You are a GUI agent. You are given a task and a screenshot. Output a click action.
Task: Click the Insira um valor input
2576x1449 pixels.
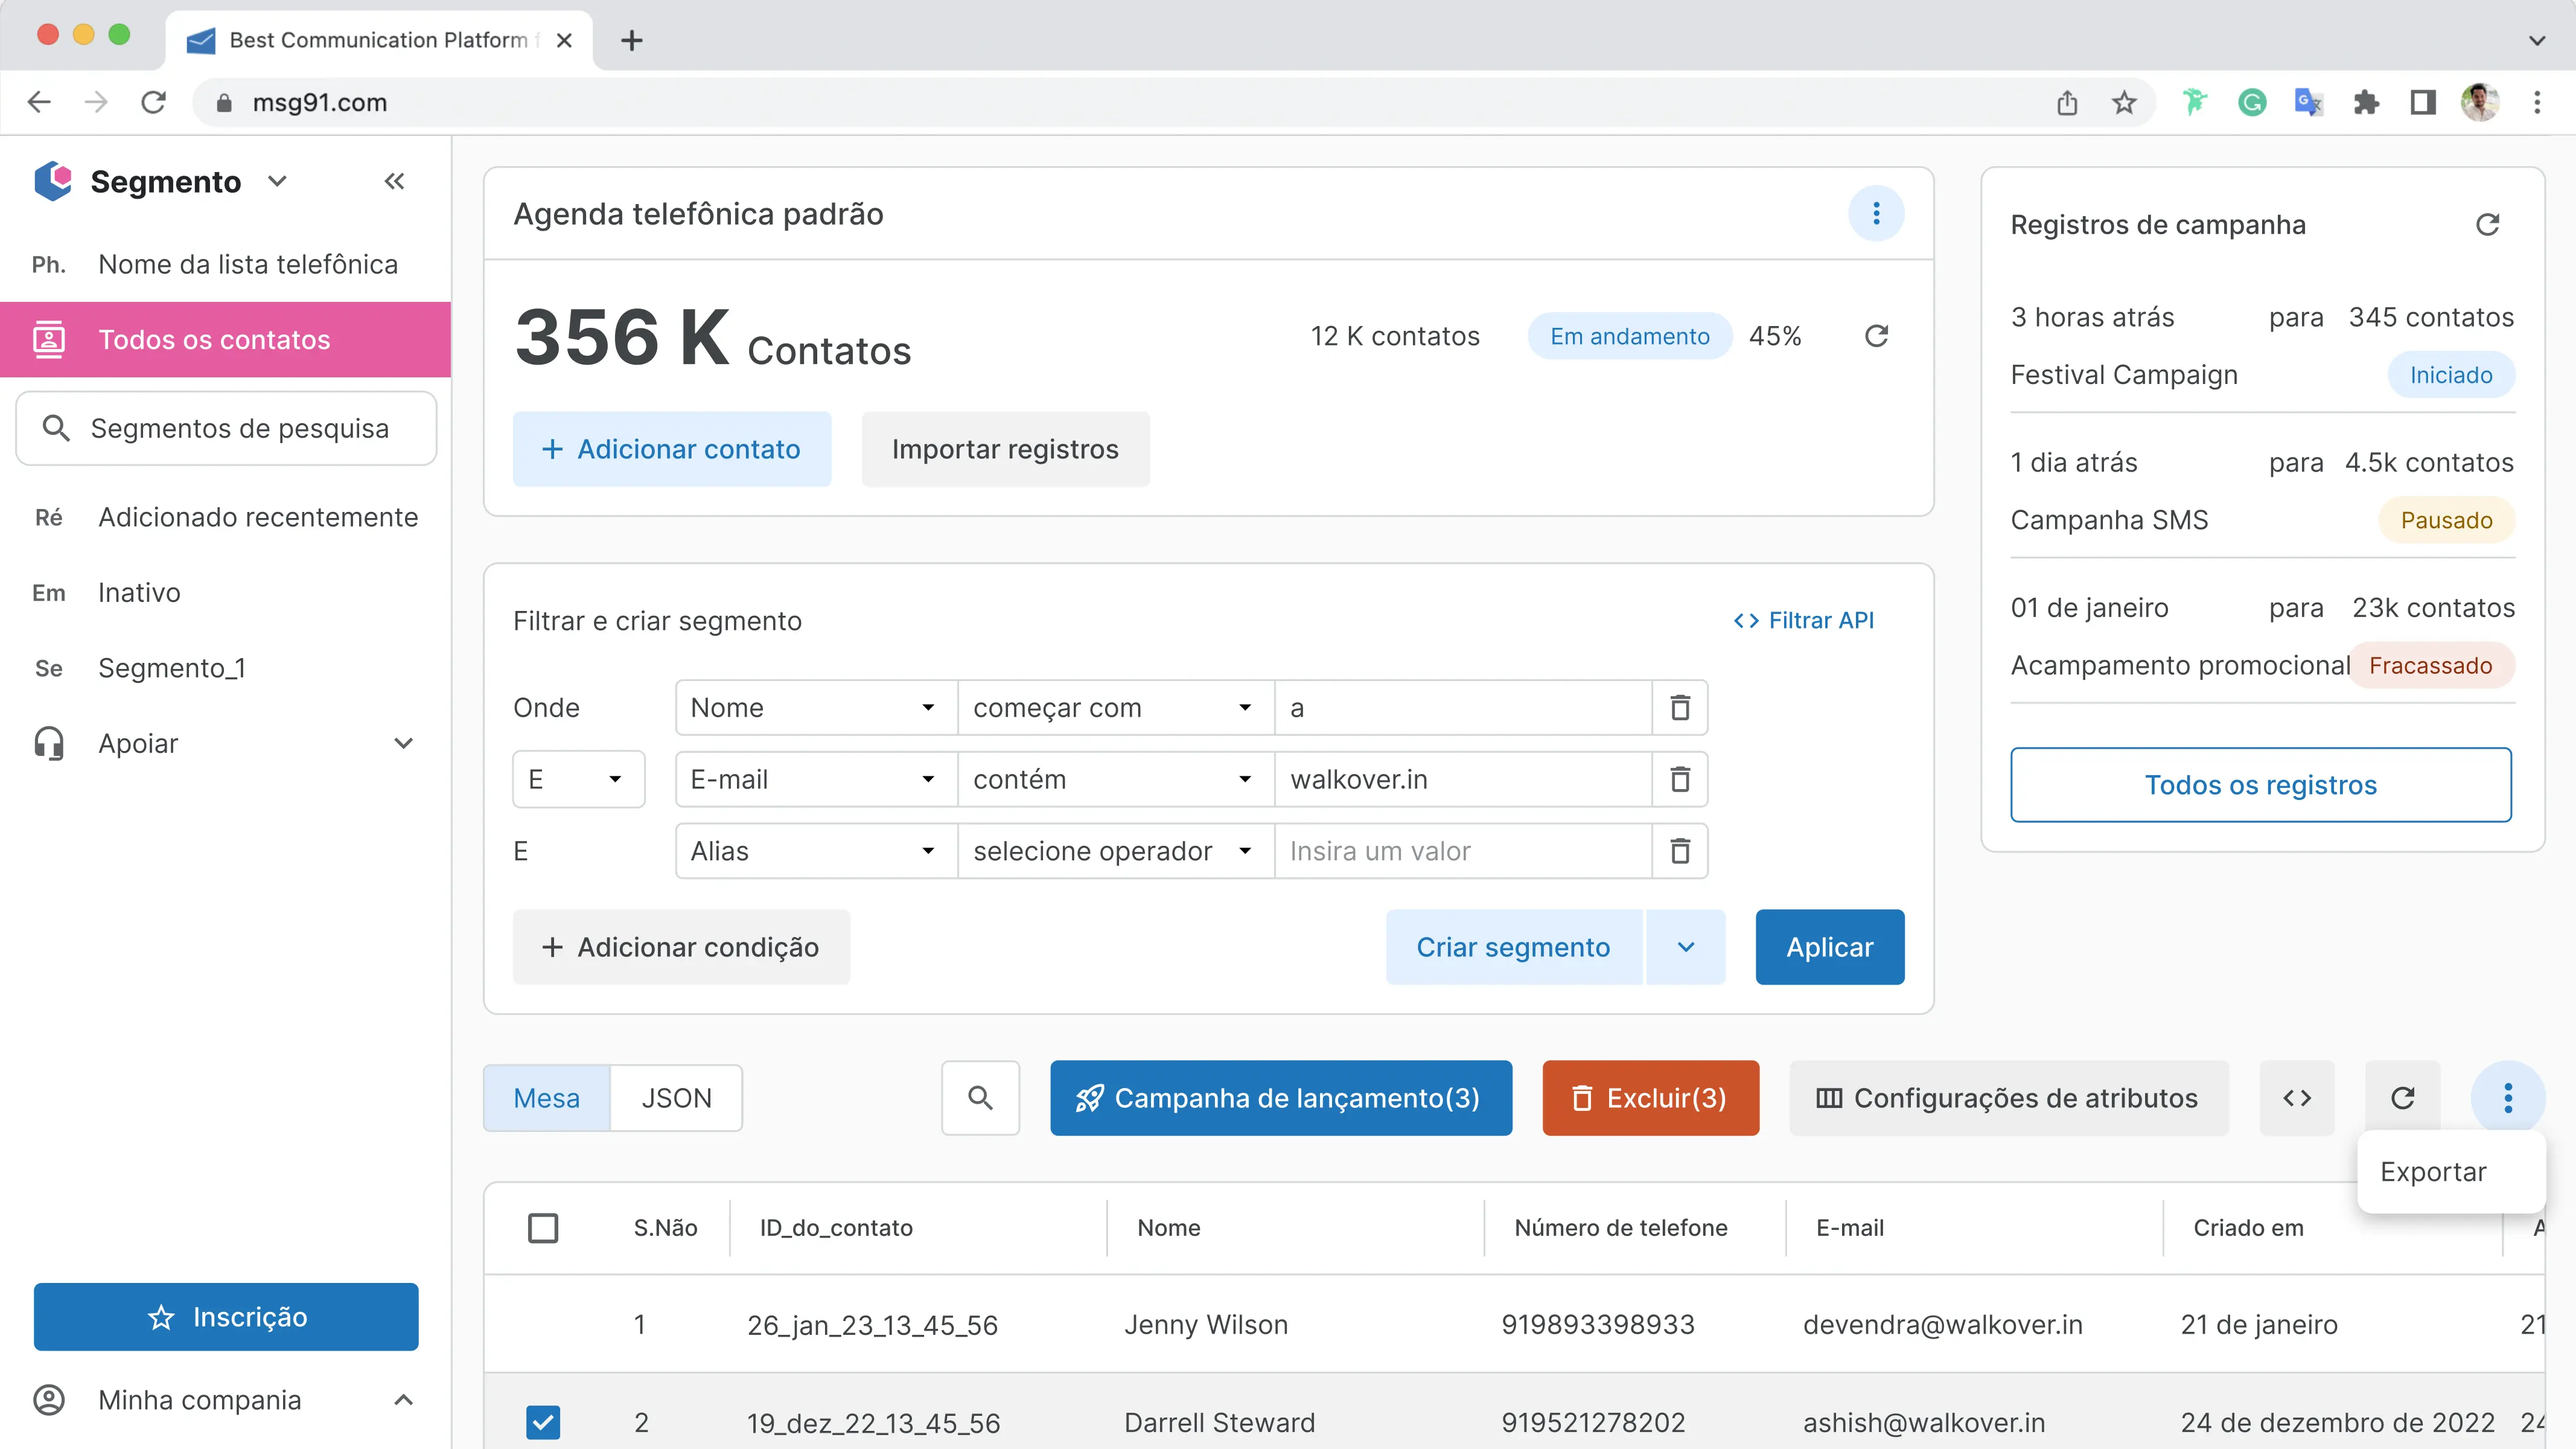1462,851
